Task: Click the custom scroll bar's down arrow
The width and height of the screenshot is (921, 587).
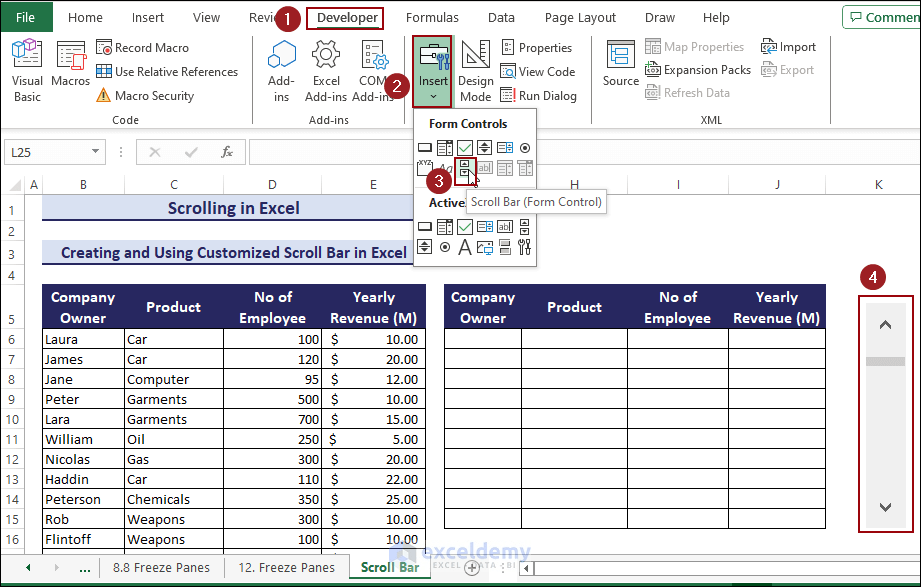Action: tap(884, 507)
